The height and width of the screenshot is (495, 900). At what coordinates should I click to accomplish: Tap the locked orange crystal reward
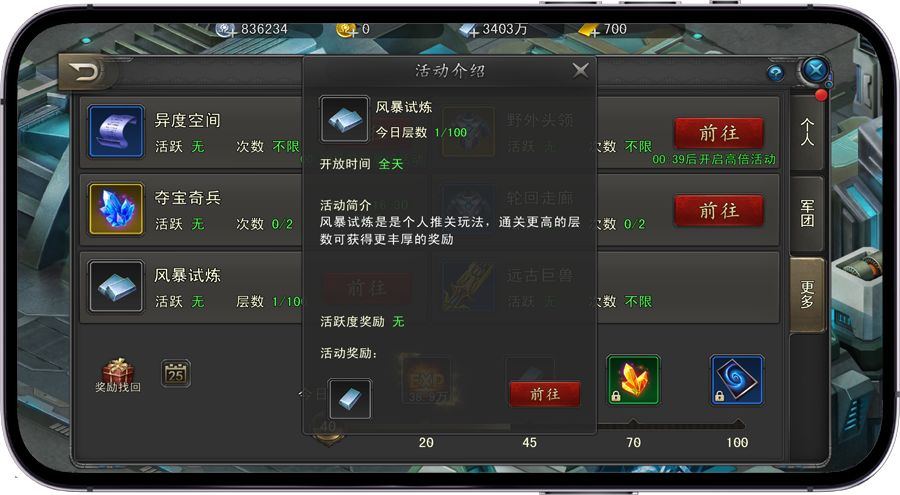point(634,380)
